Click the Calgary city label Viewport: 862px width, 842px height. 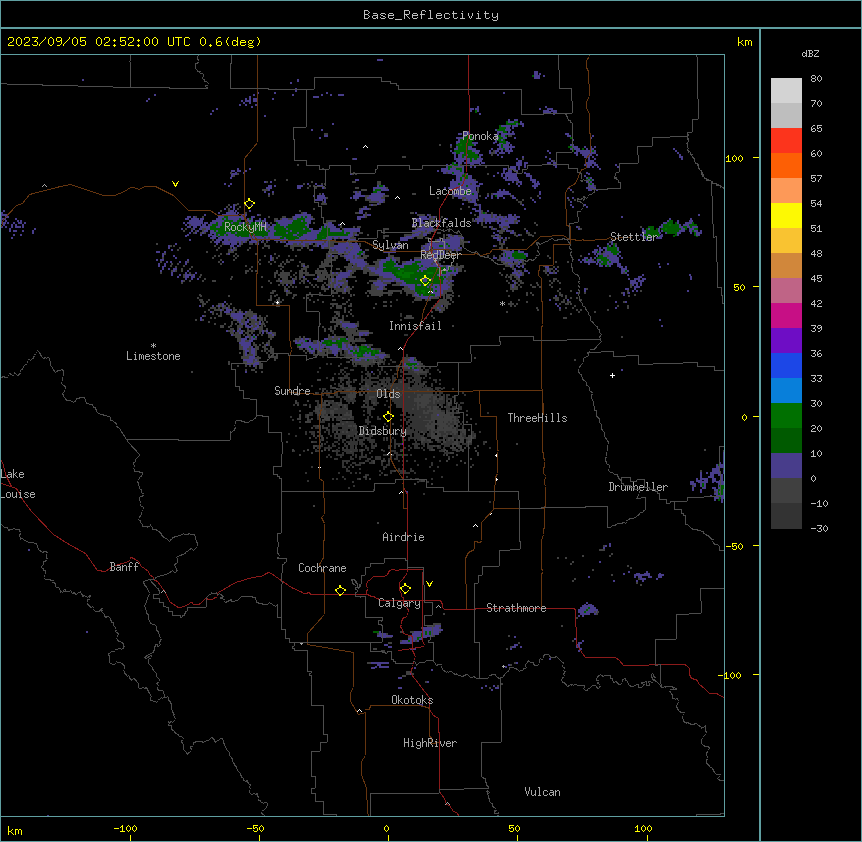pyautogui.click(x=399, y=603)
